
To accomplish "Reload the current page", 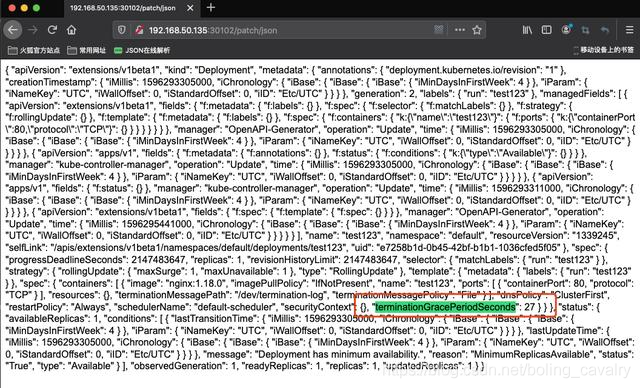I will [x=52, y=30].
